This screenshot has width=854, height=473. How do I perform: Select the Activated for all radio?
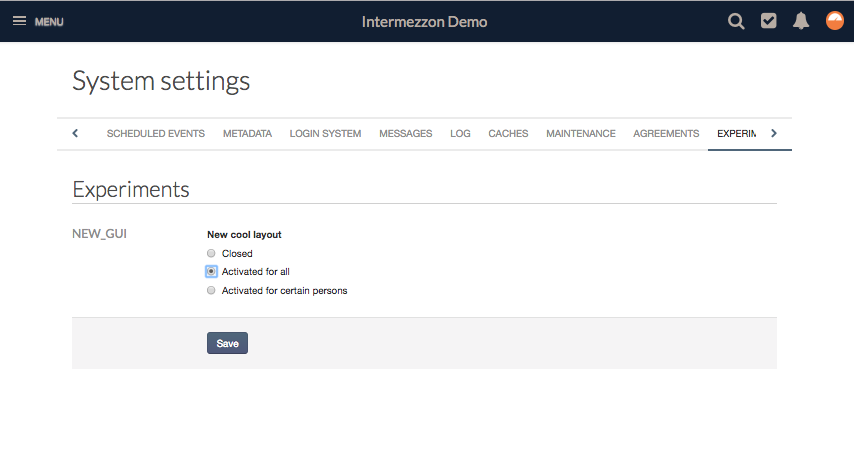tap(211, 271)
